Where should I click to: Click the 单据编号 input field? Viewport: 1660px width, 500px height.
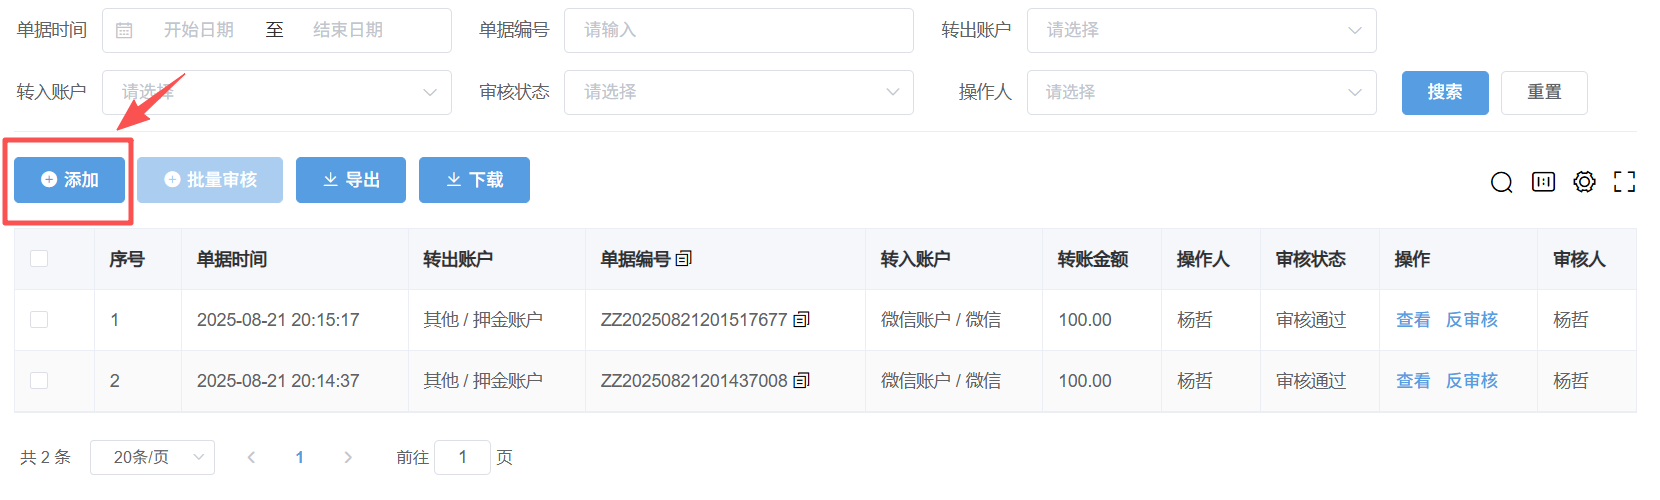pos(738,31)
